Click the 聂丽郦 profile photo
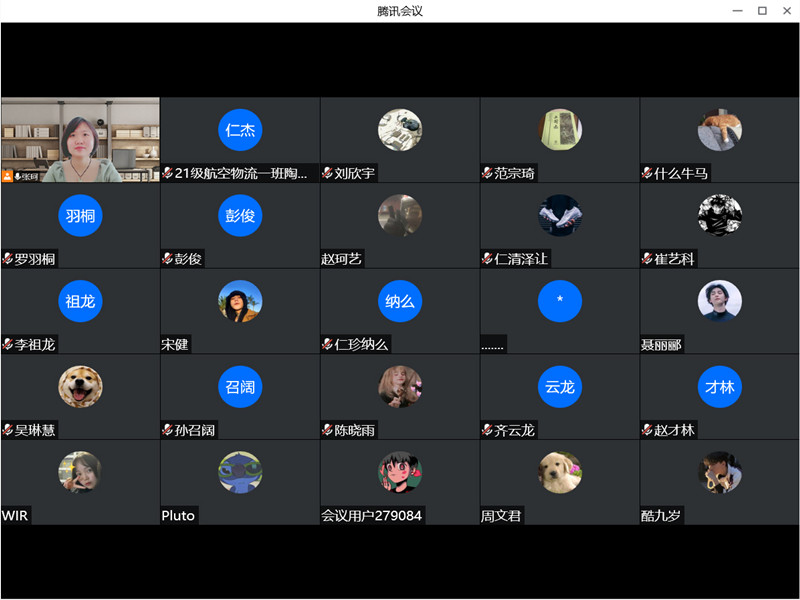800x600 pixels. coord(720,301)
